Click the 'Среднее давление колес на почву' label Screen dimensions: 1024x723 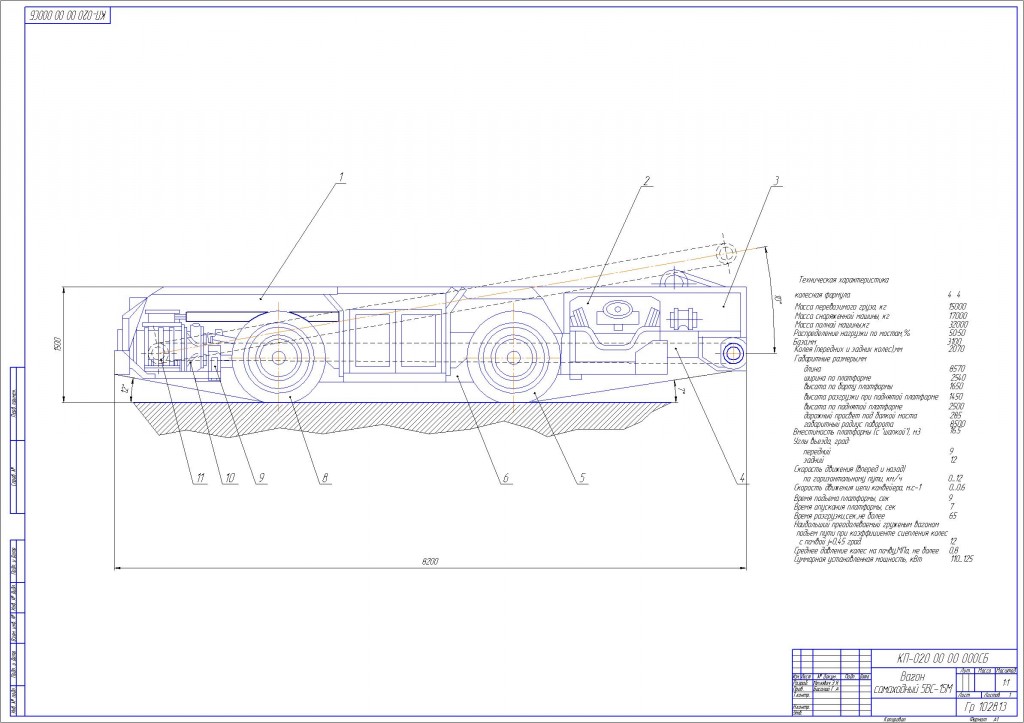pyautogui.click(x=866, y=551)
